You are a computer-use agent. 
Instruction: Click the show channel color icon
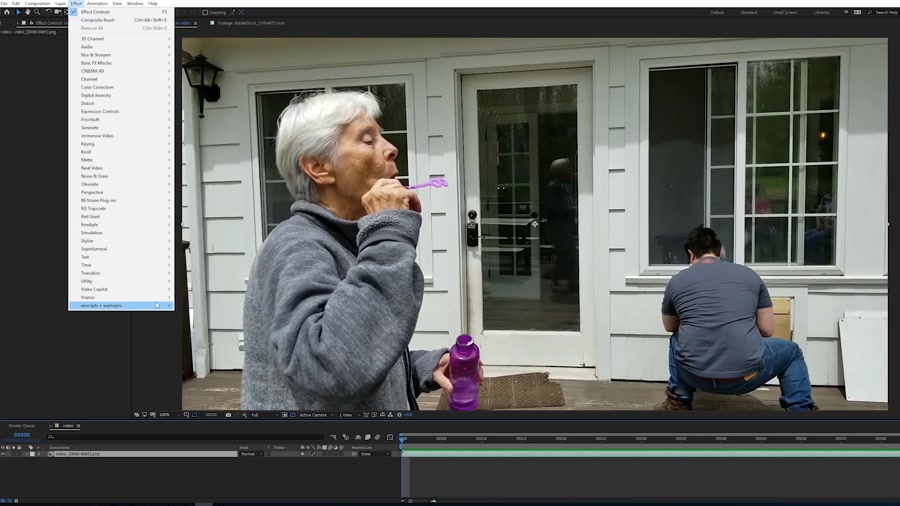tap(245, 415)
